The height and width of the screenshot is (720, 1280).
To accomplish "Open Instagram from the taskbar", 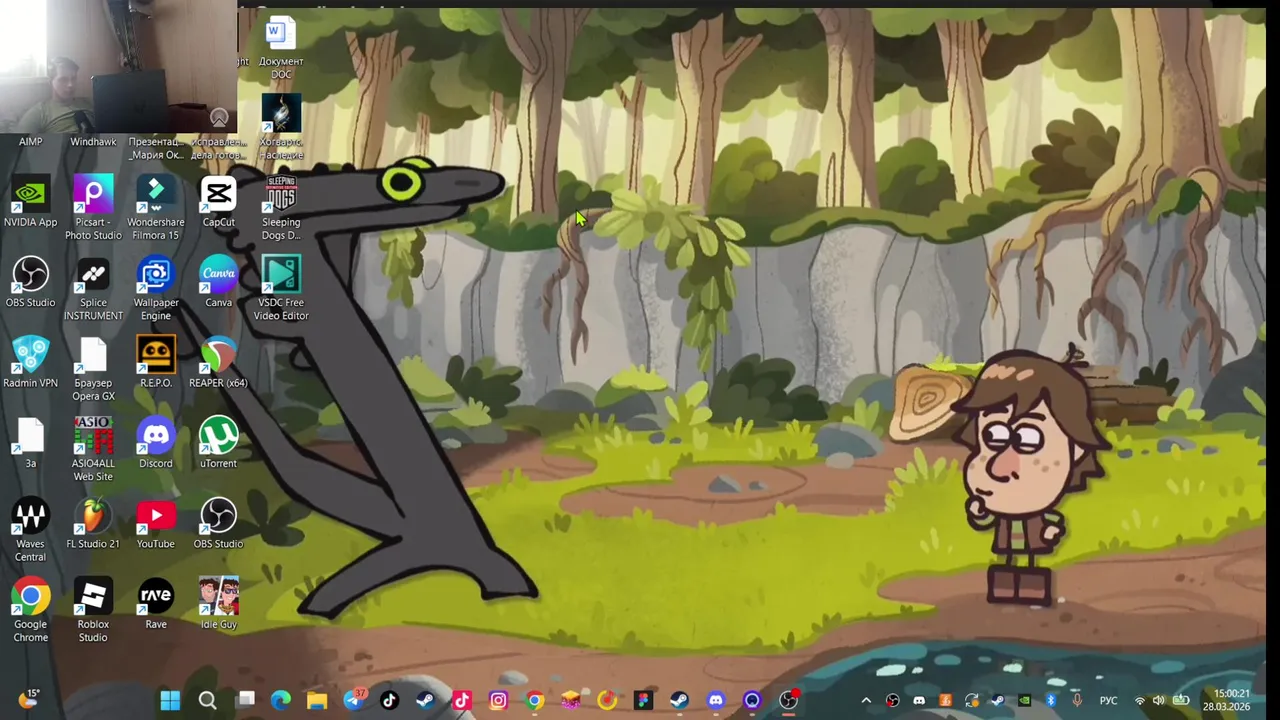I will click(x=498, y=700).
